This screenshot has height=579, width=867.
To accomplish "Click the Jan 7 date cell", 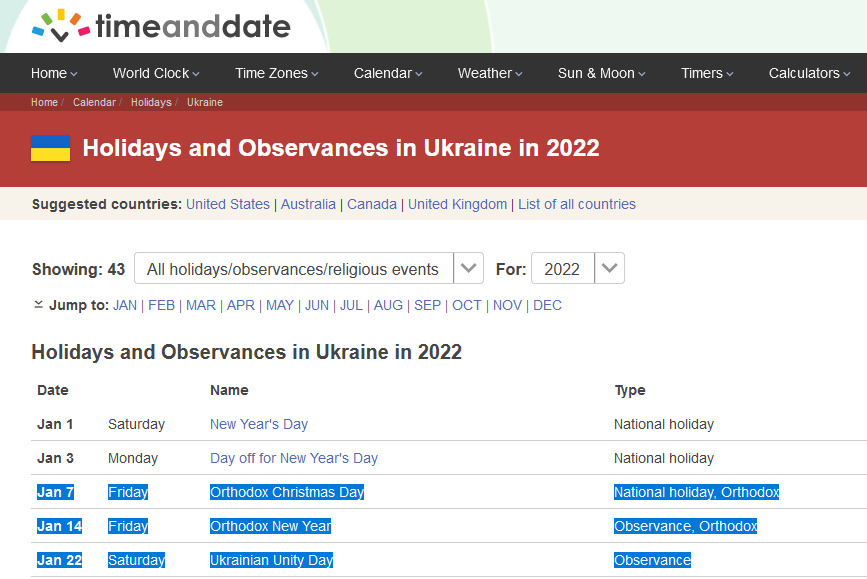I will point(55,492).
